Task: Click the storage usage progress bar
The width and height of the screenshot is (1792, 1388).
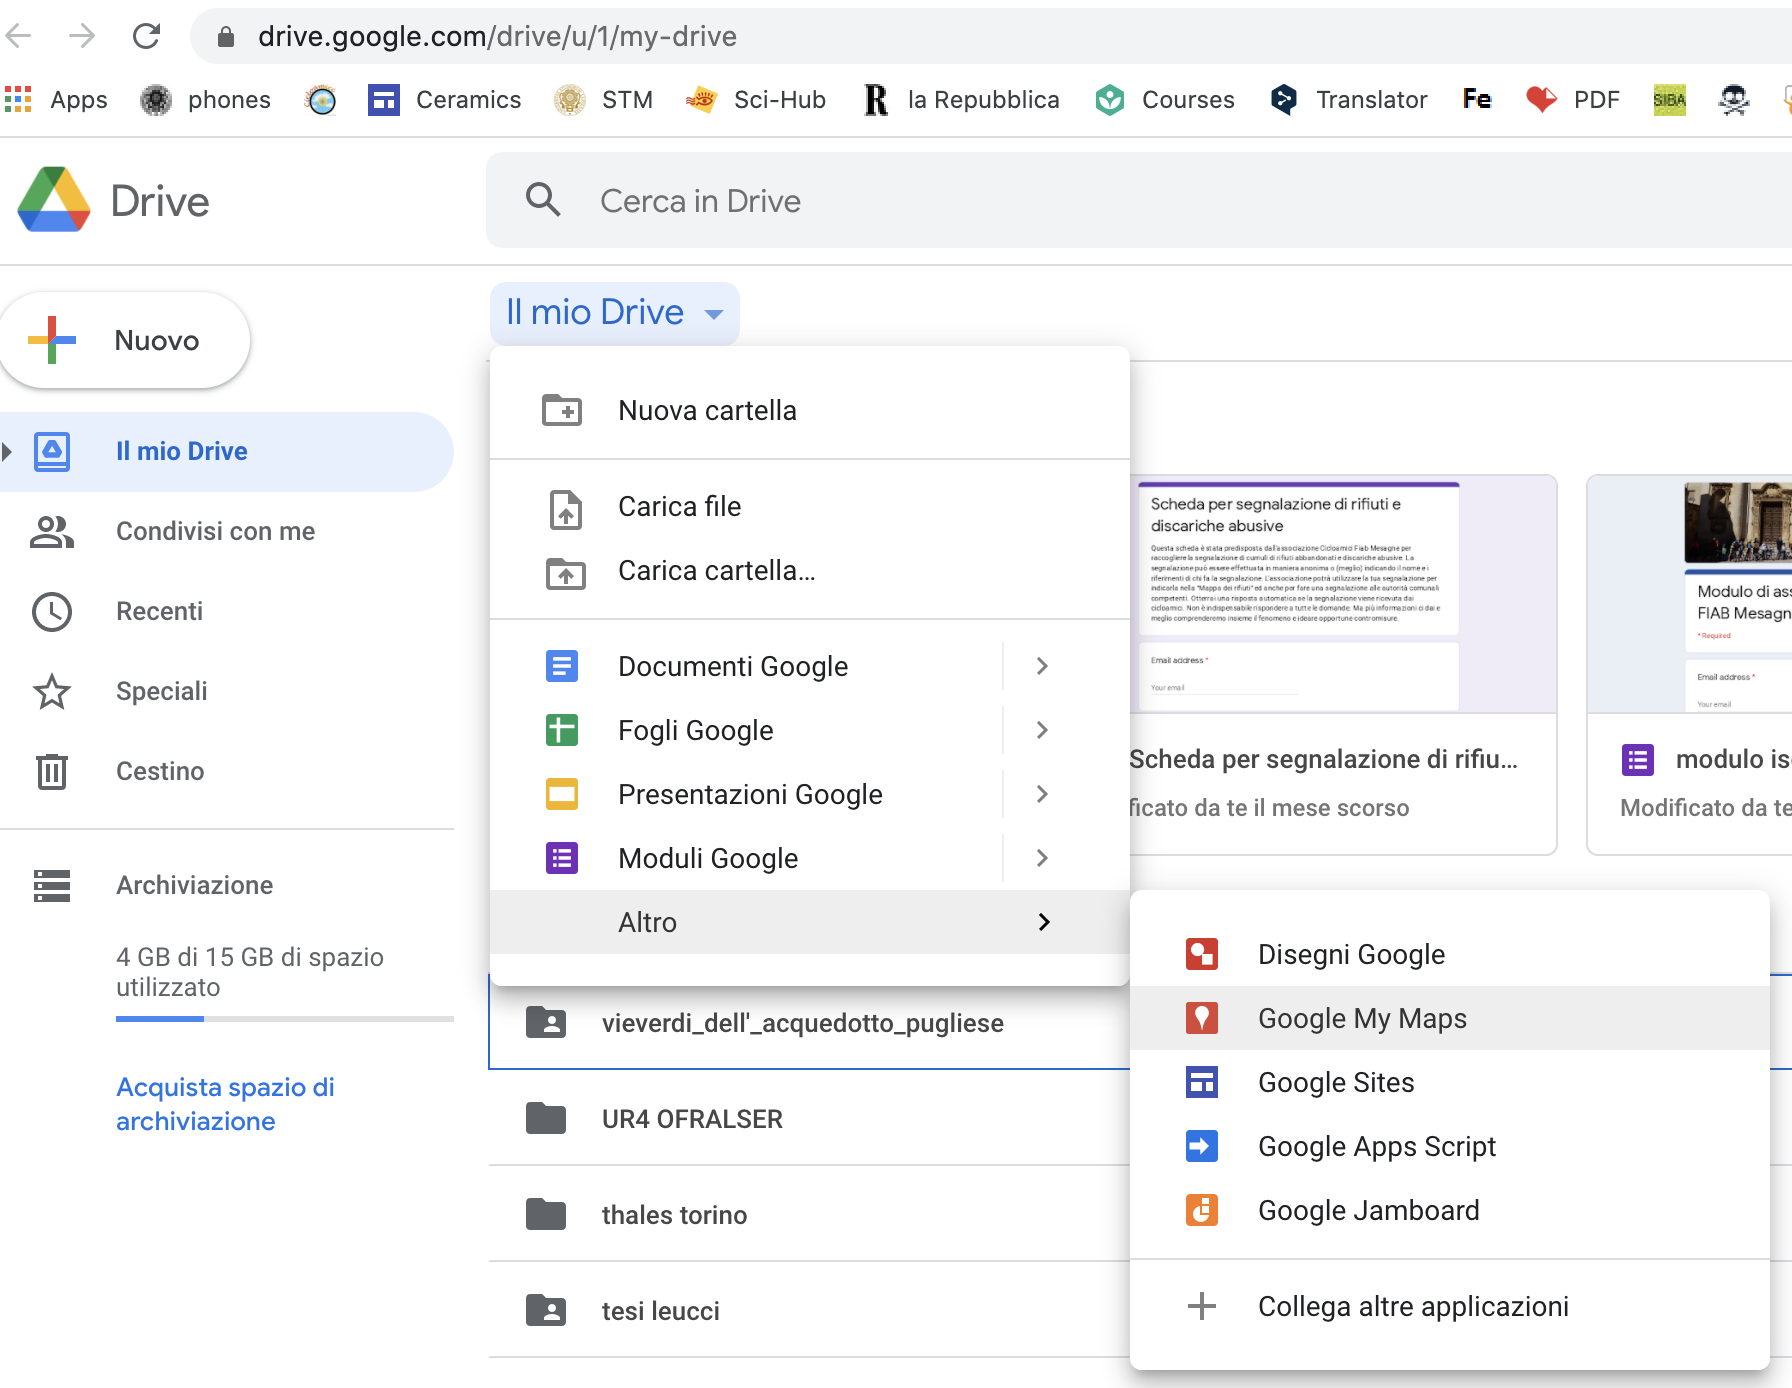Action: coord(285,1019)
